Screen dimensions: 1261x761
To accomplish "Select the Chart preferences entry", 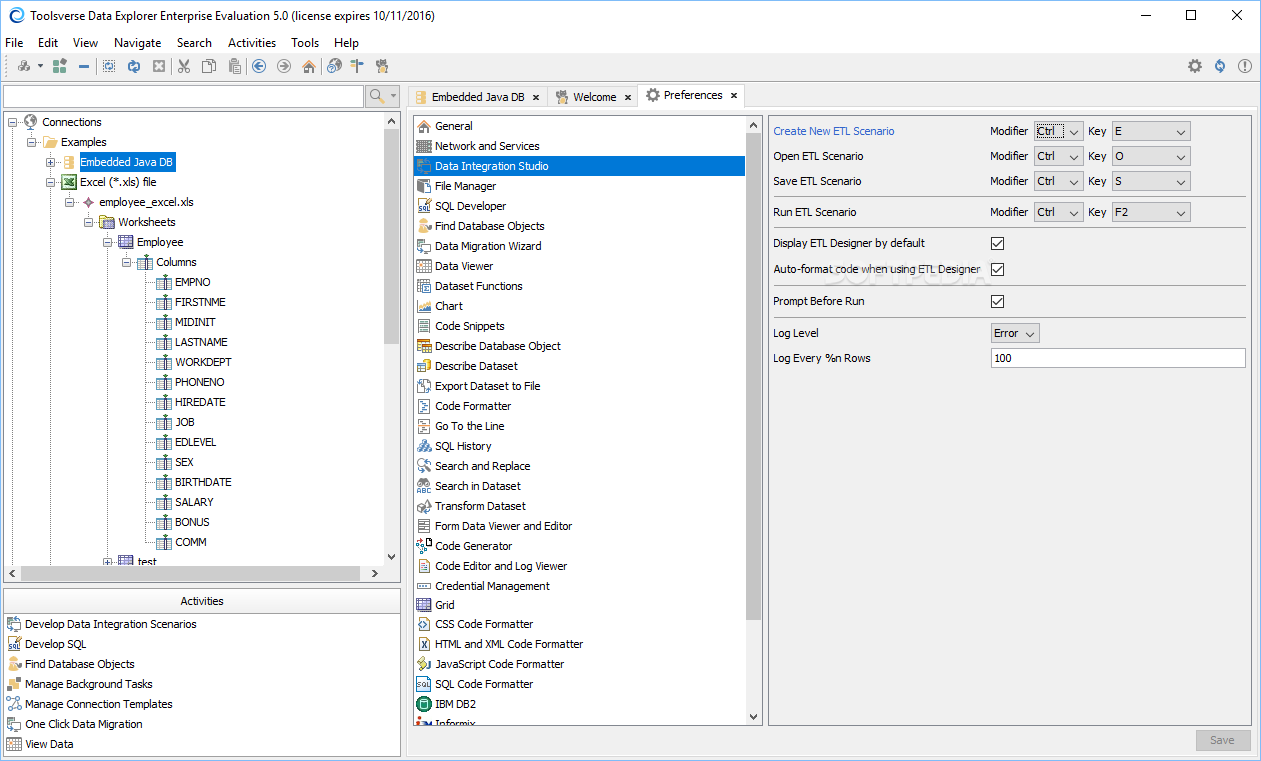I will point(448,306).
